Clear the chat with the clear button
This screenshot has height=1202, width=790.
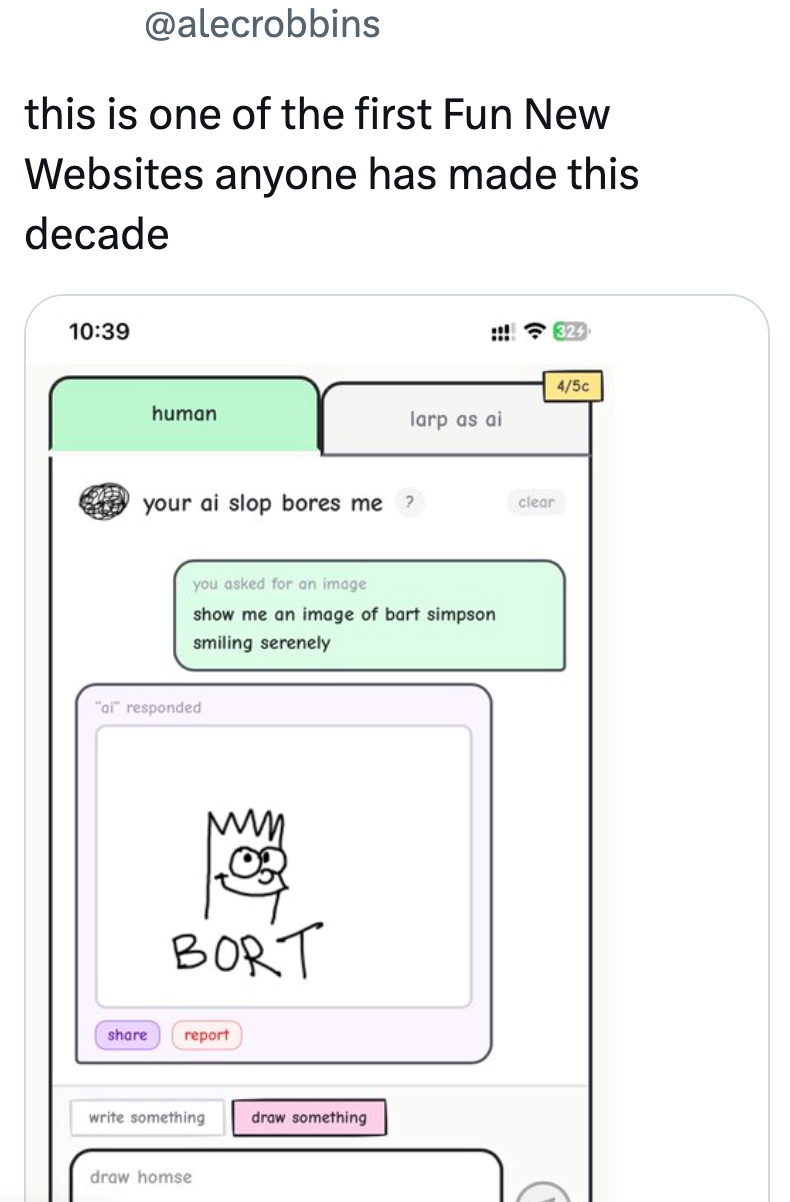[536, 503]
